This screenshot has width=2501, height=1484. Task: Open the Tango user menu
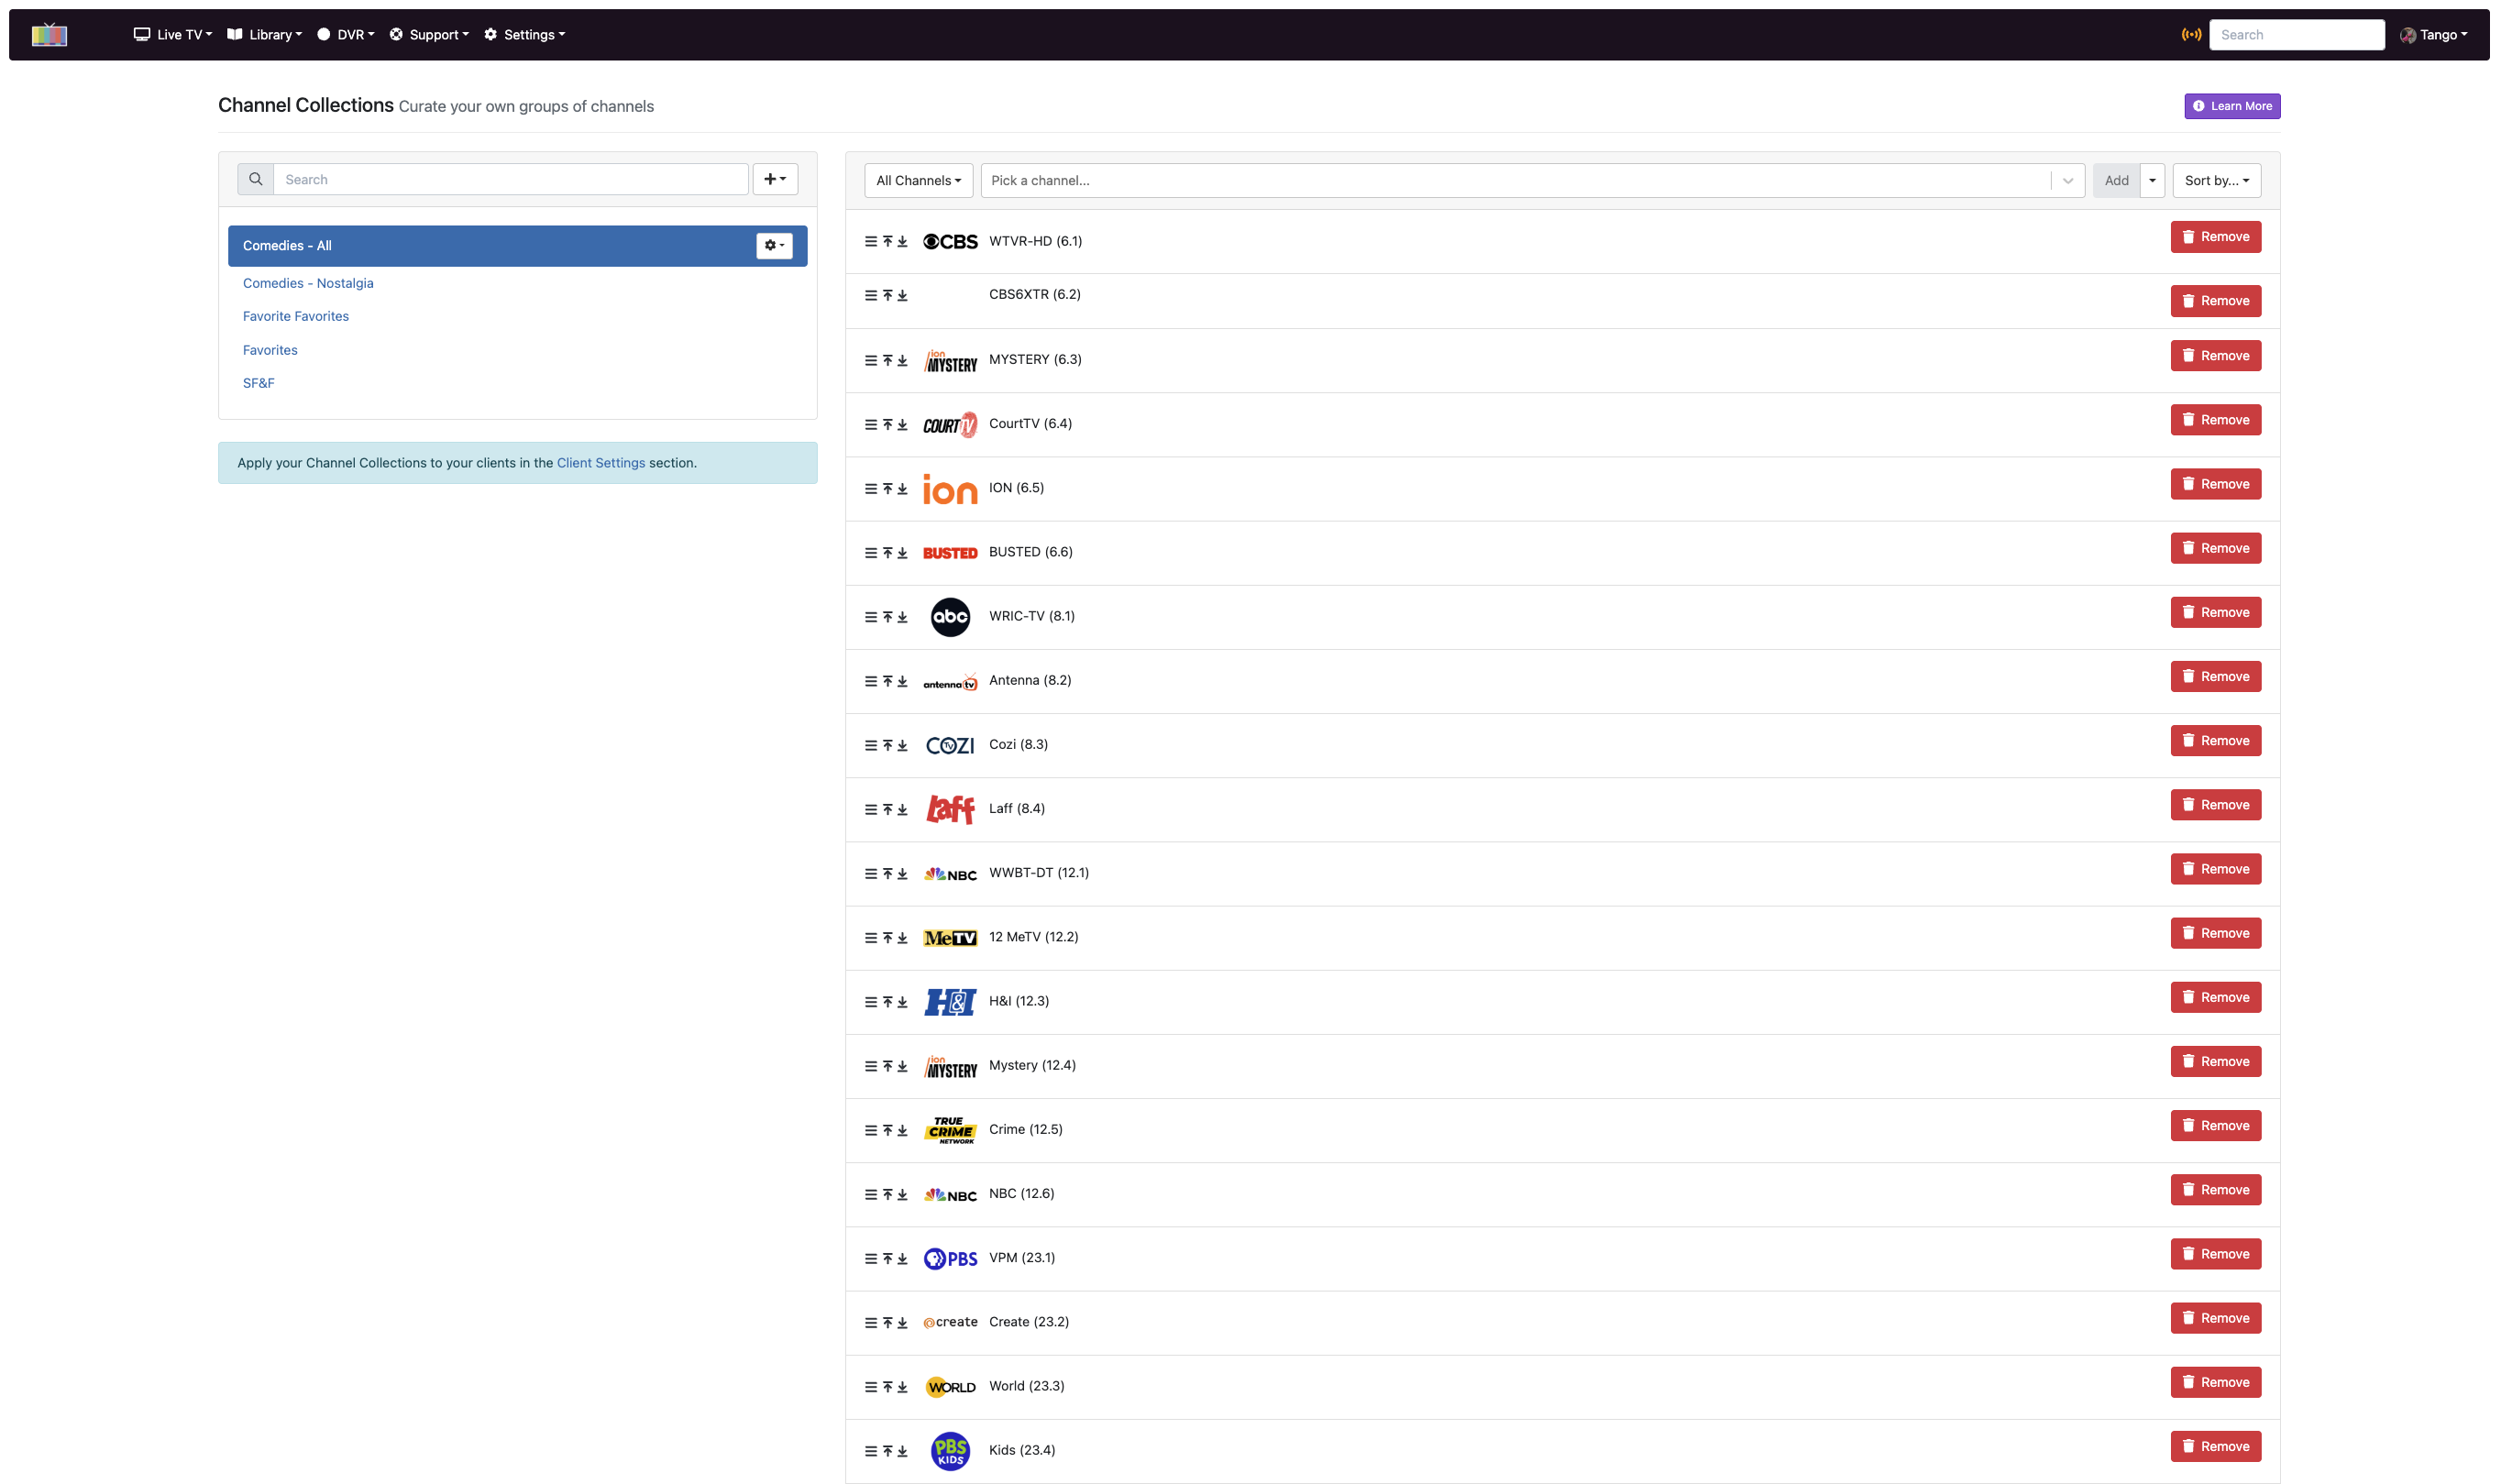pyautogui.click(x=2433, y=35)
